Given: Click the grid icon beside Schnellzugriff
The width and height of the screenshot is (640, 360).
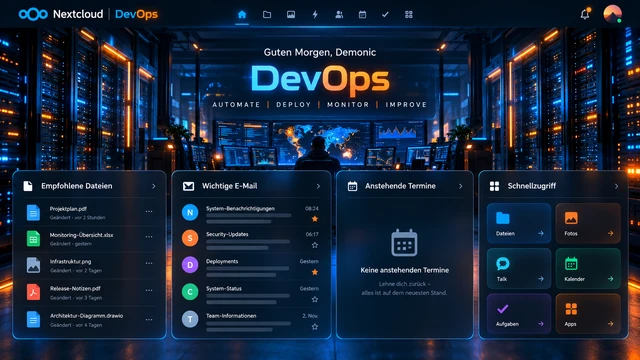Looking at the screenshot, I should 494,186.
